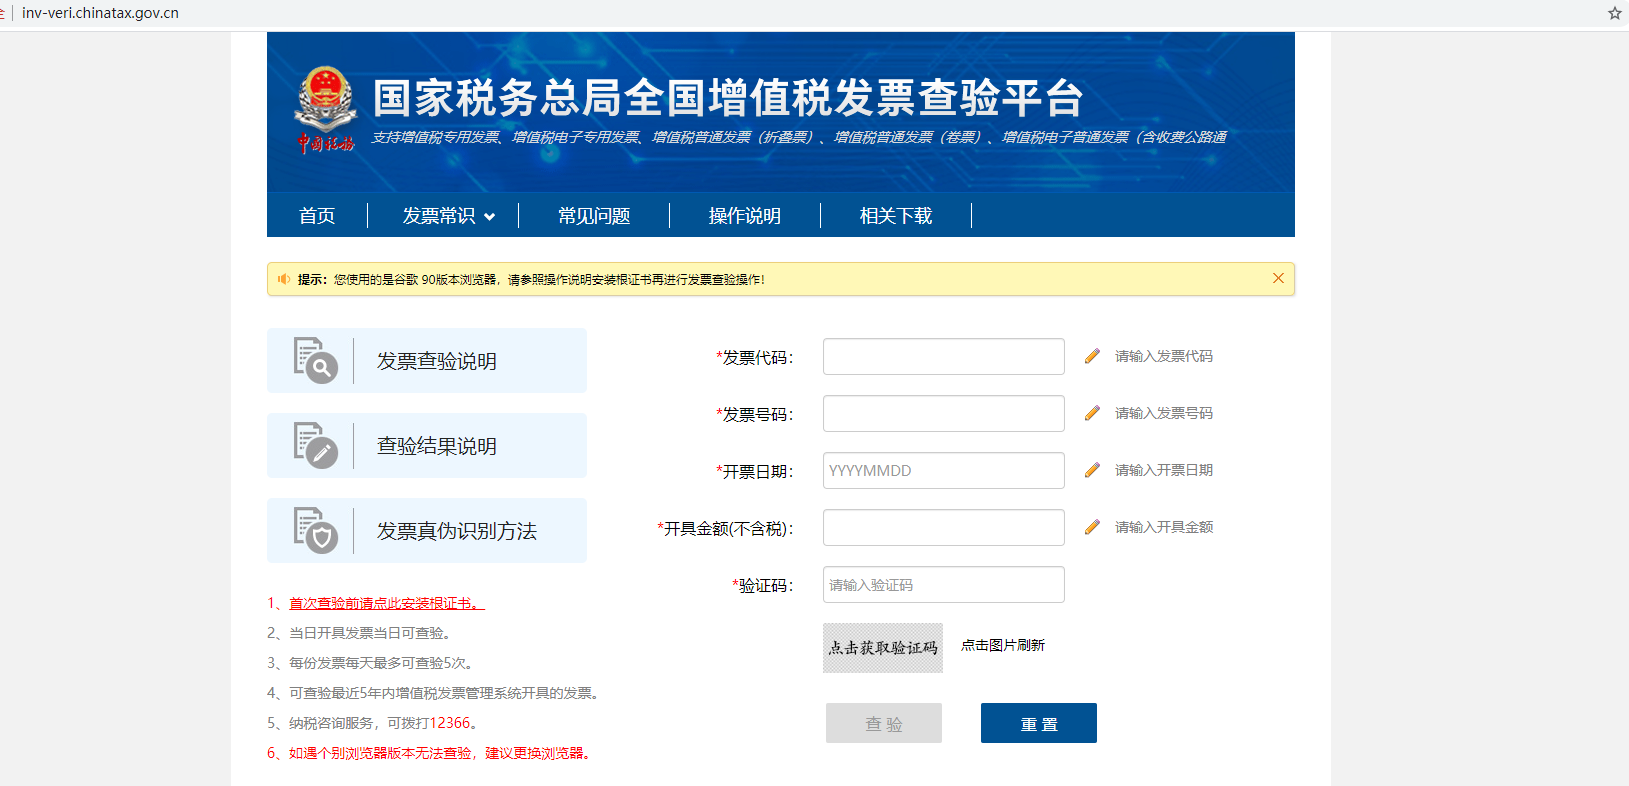Close the yellow browser warning banner
Image resolution: width=1629 pixels, height=786 pixels.
pos(1278,278)
